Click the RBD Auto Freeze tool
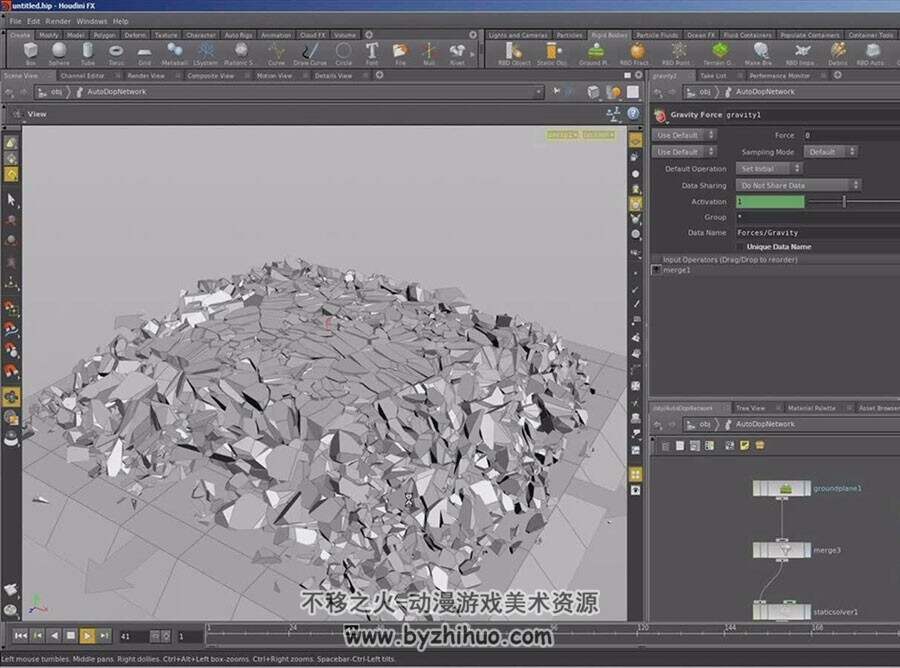This screenshot has height=668, width=900. coord(871,54)
